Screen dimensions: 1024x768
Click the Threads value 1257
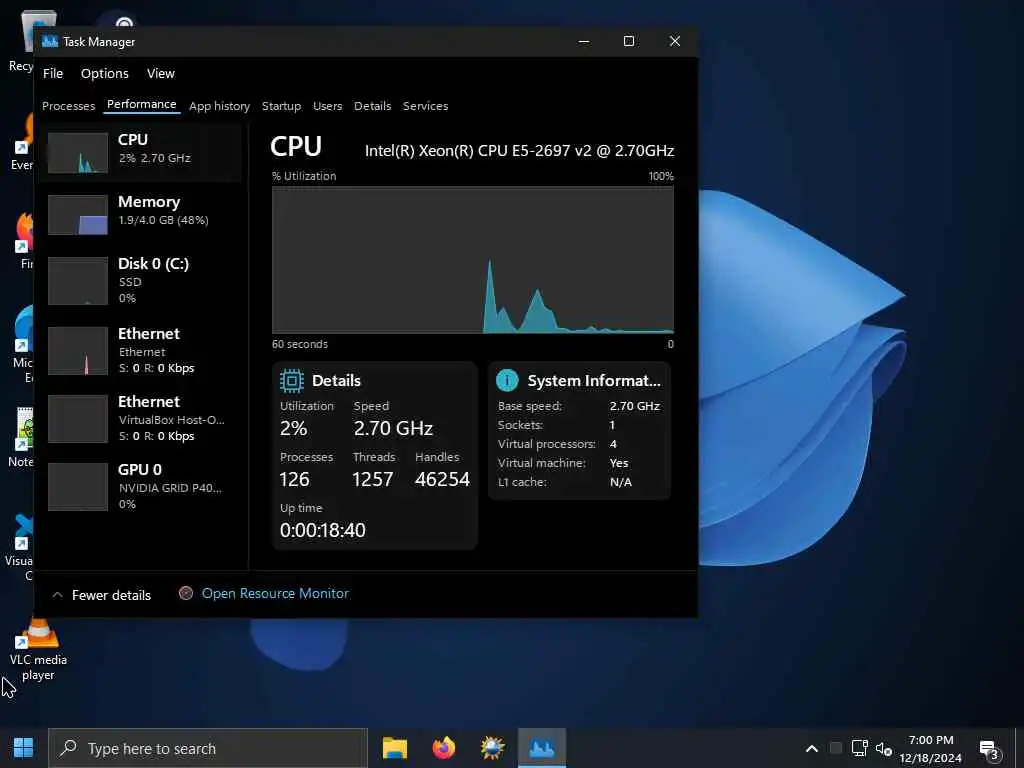pos(372,479)
